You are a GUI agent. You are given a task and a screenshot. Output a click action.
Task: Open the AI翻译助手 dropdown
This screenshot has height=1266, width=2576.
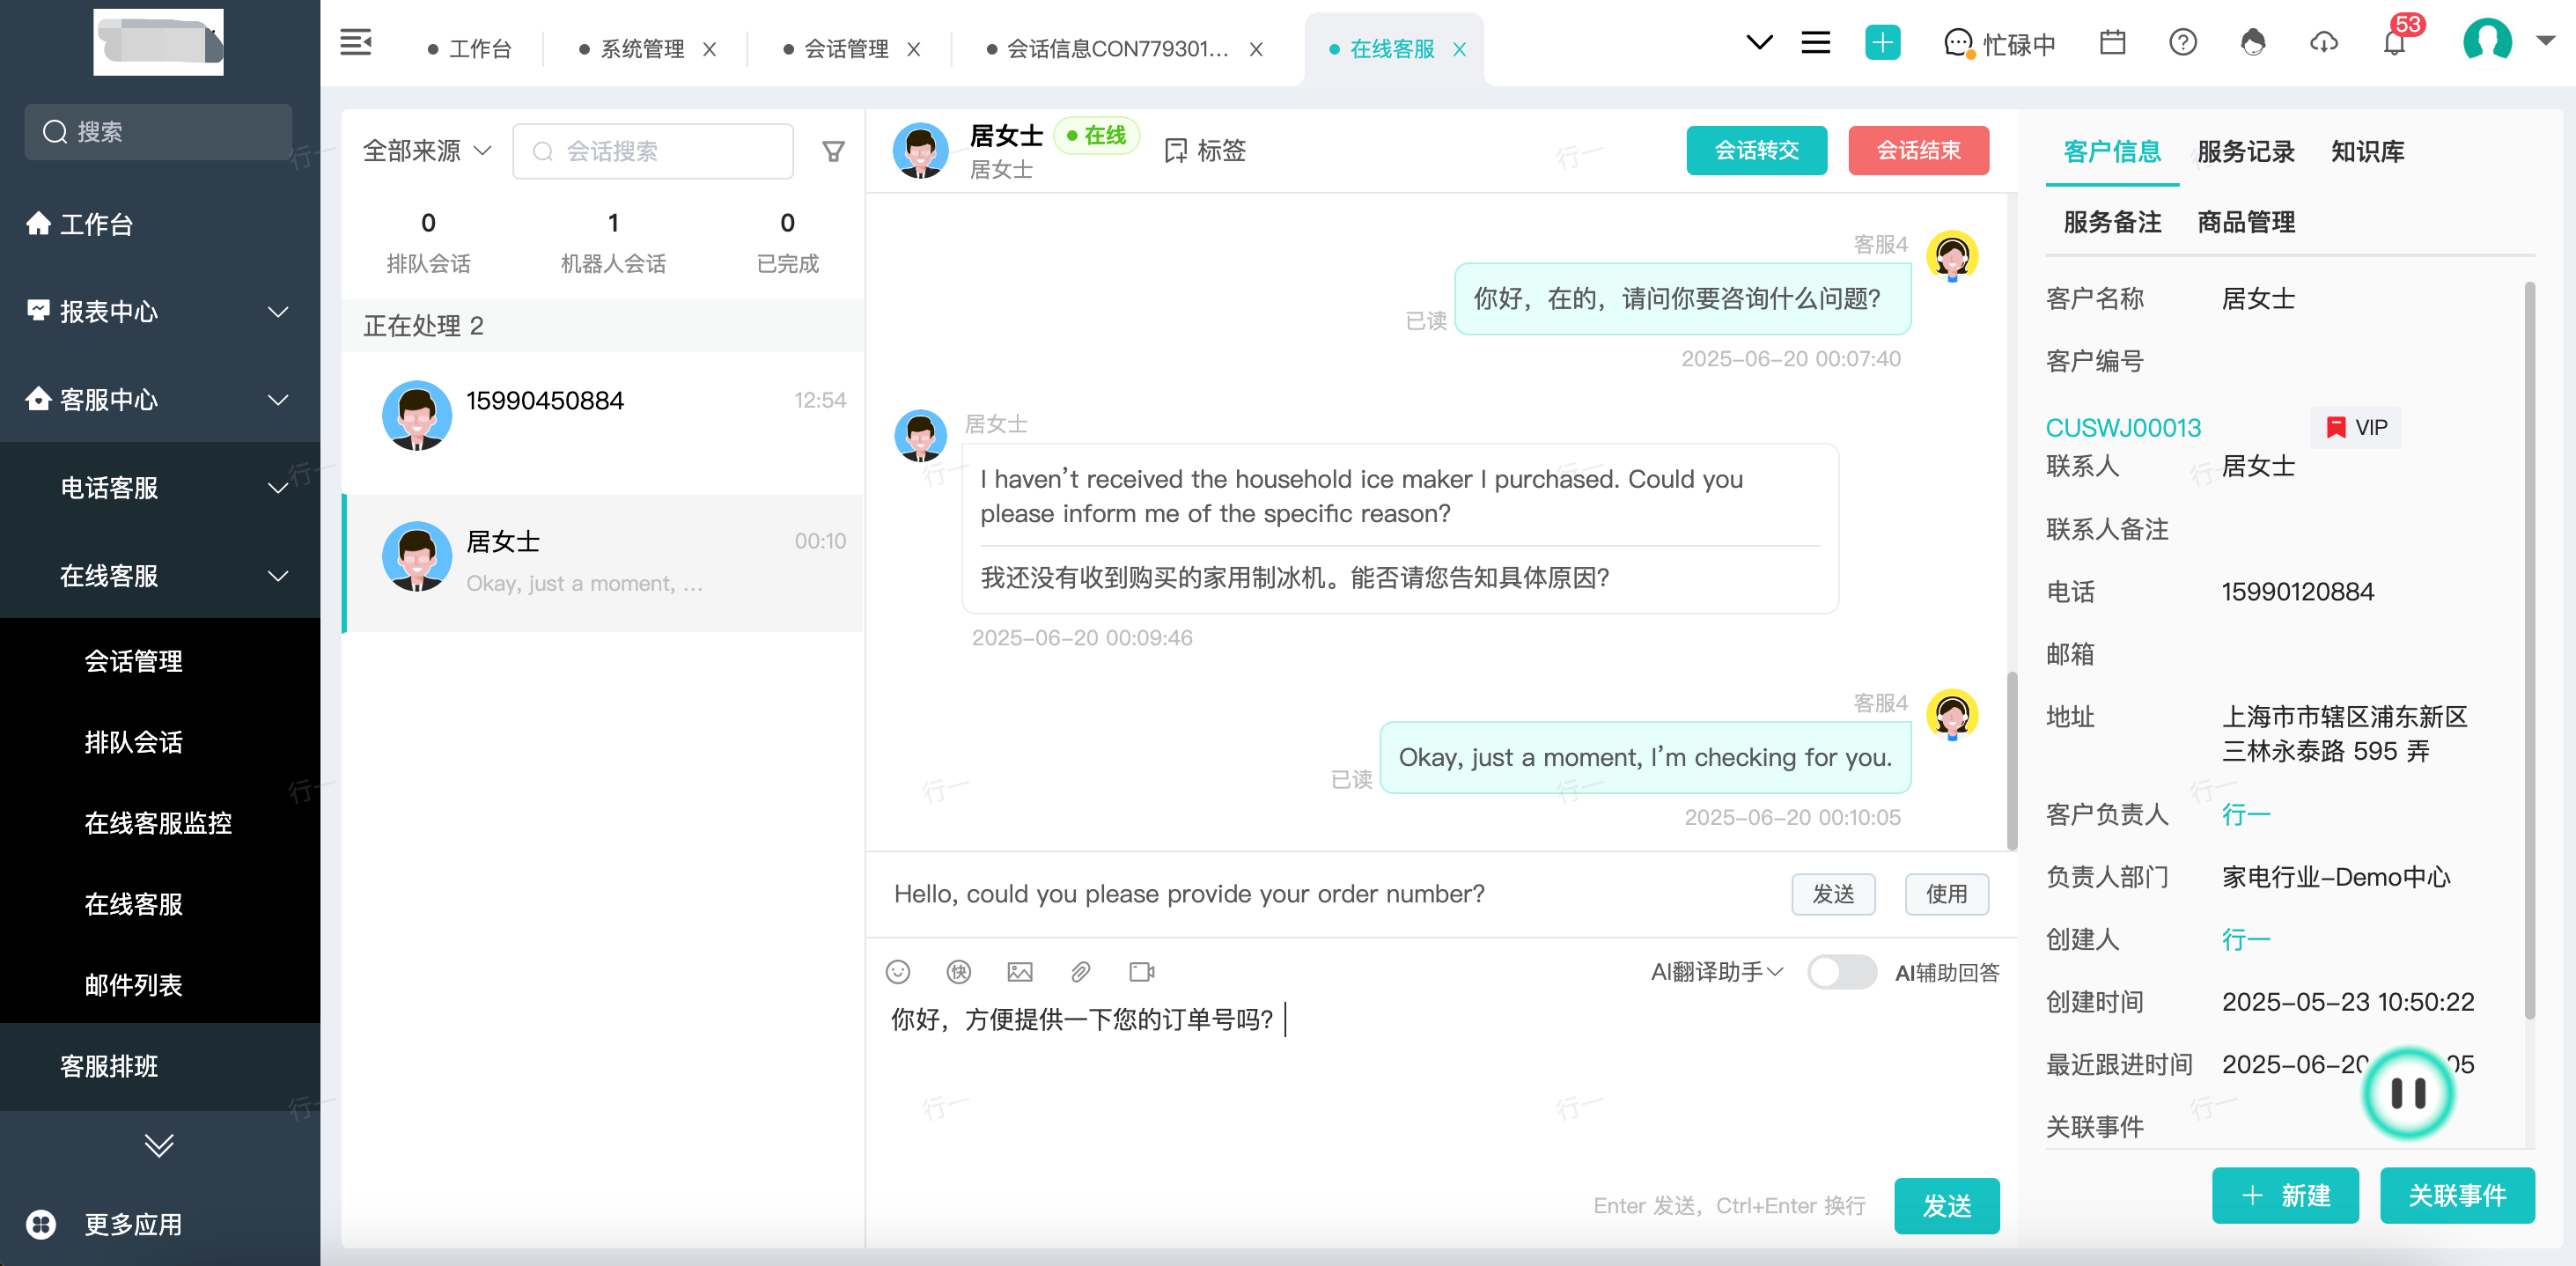click(x=1716, y=972)
